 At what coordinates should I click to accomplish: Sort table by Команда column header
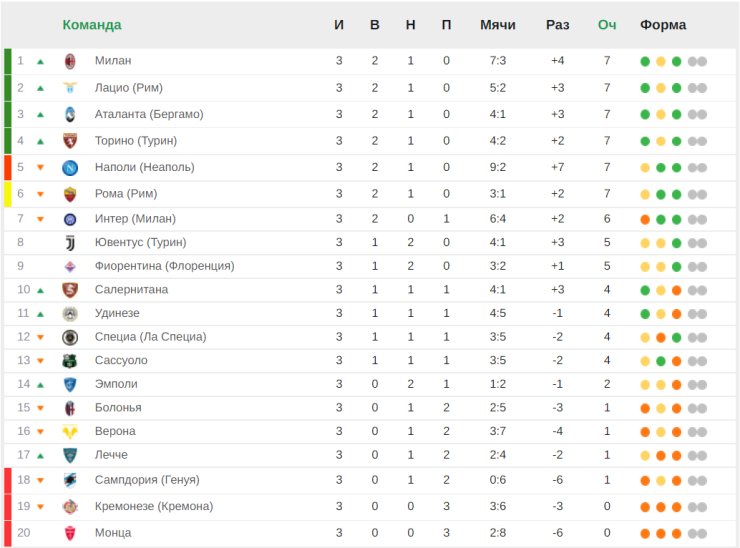(92, 25)
